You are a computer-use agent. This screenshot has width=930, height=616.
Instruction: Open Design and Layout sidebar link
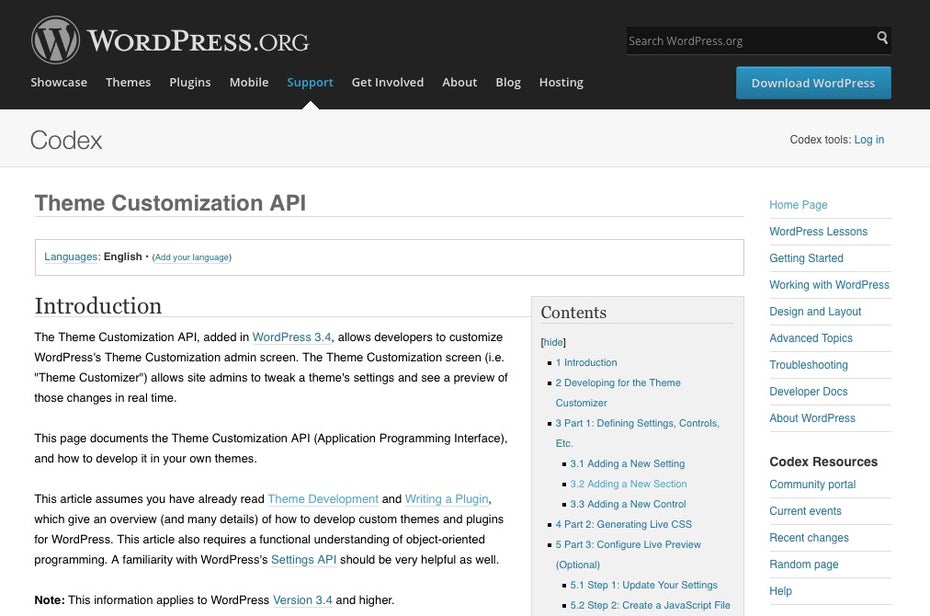[x=815, y=311]
